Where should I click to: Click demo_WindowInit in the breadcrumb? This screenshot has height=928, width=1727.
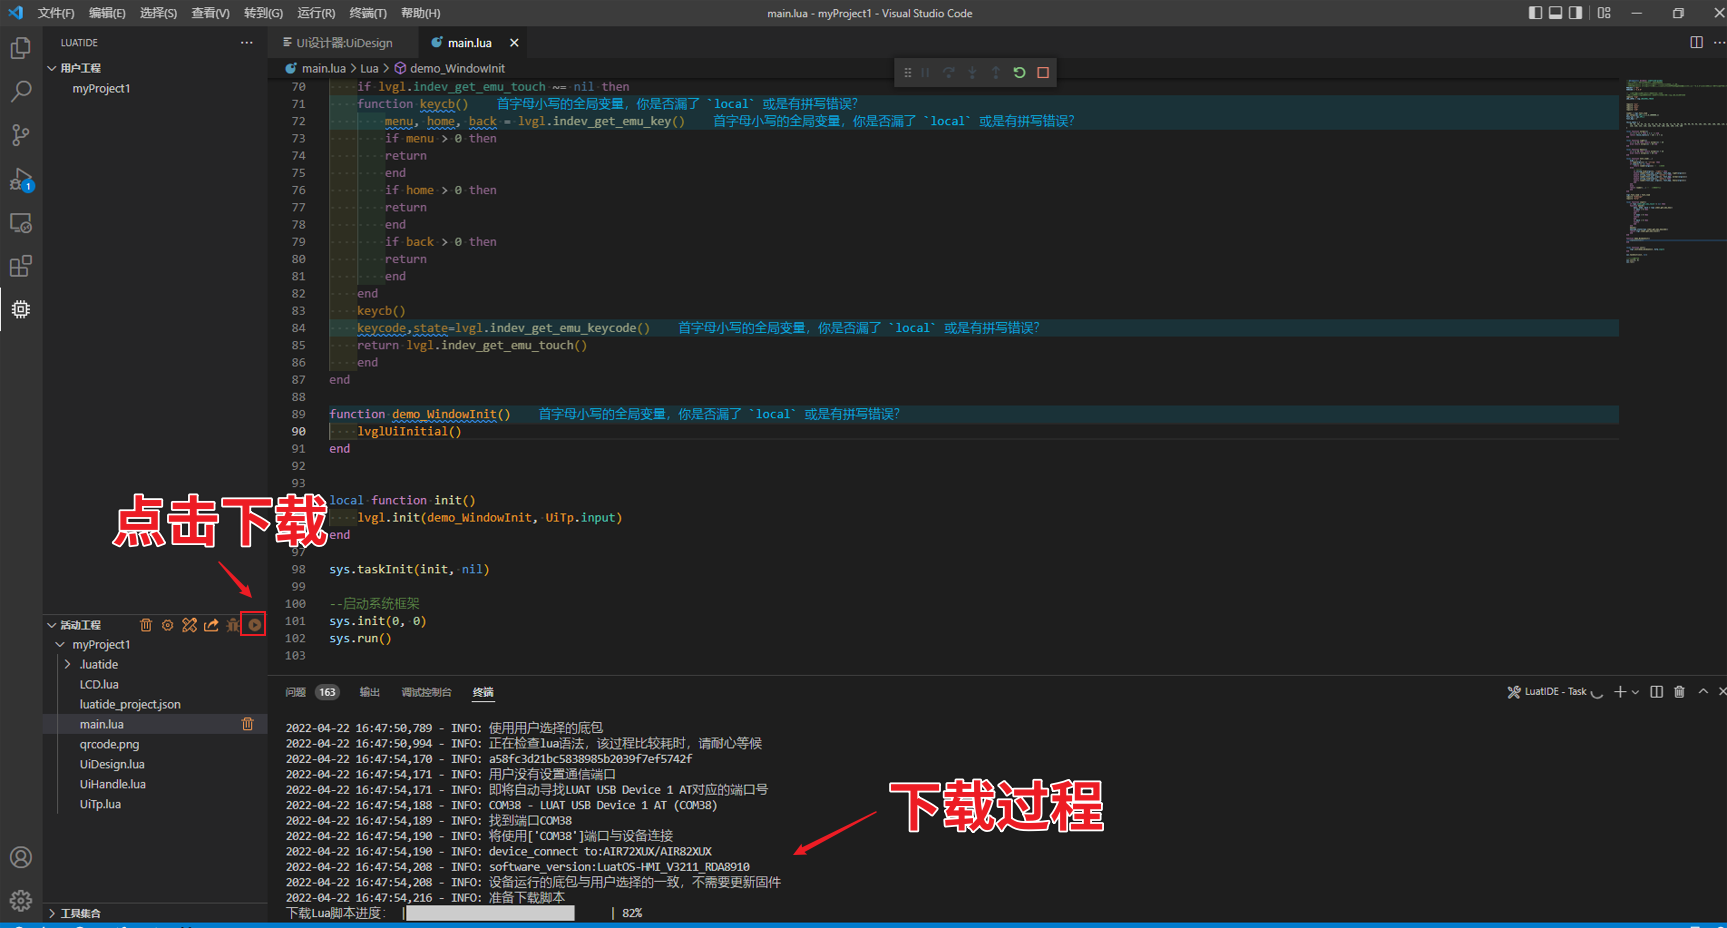click(x=457, y=69)
